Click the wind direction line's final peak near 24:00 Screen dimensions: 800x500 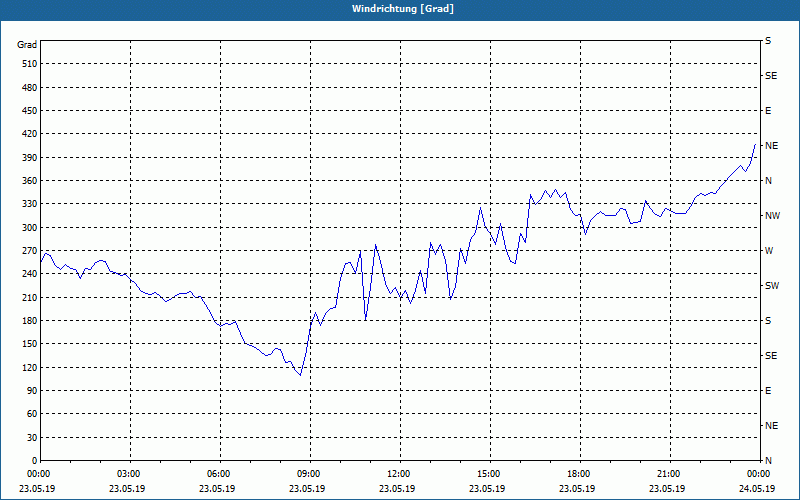pyautogui.click(x=755, y=144)
